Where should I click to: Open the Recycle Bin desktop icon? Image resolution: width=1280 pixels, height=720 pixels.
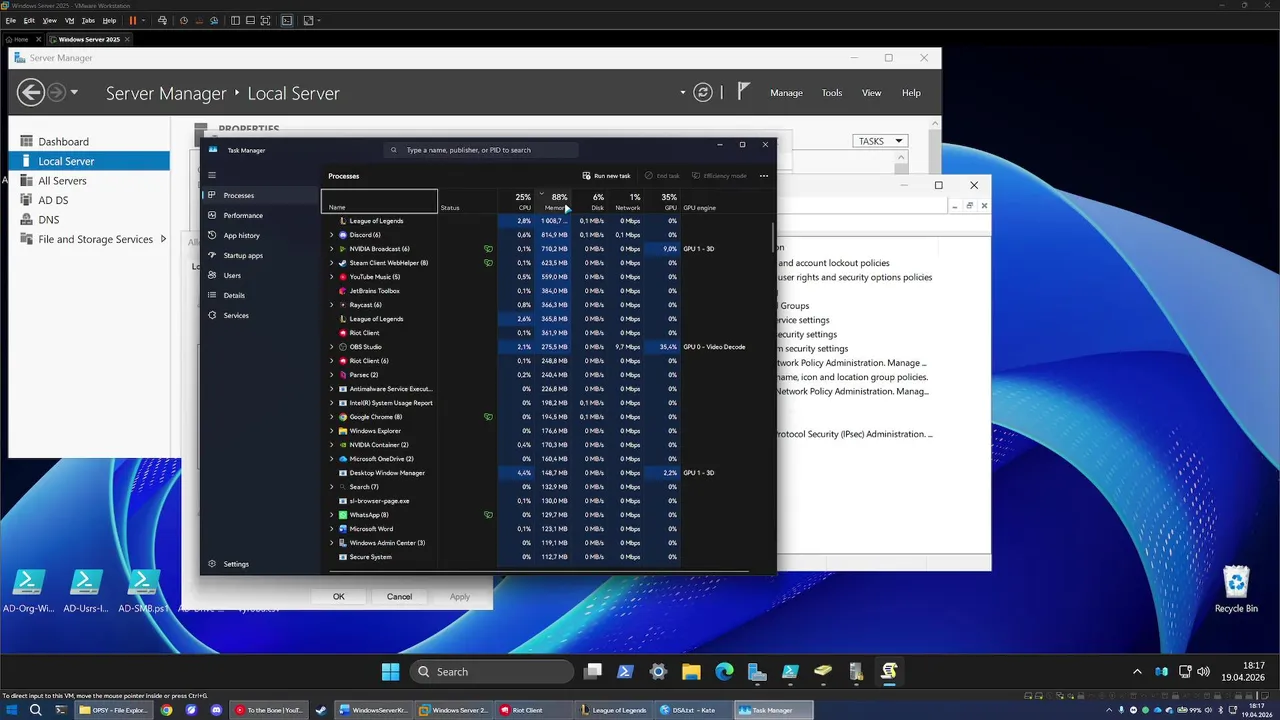tap(1237, 590)
